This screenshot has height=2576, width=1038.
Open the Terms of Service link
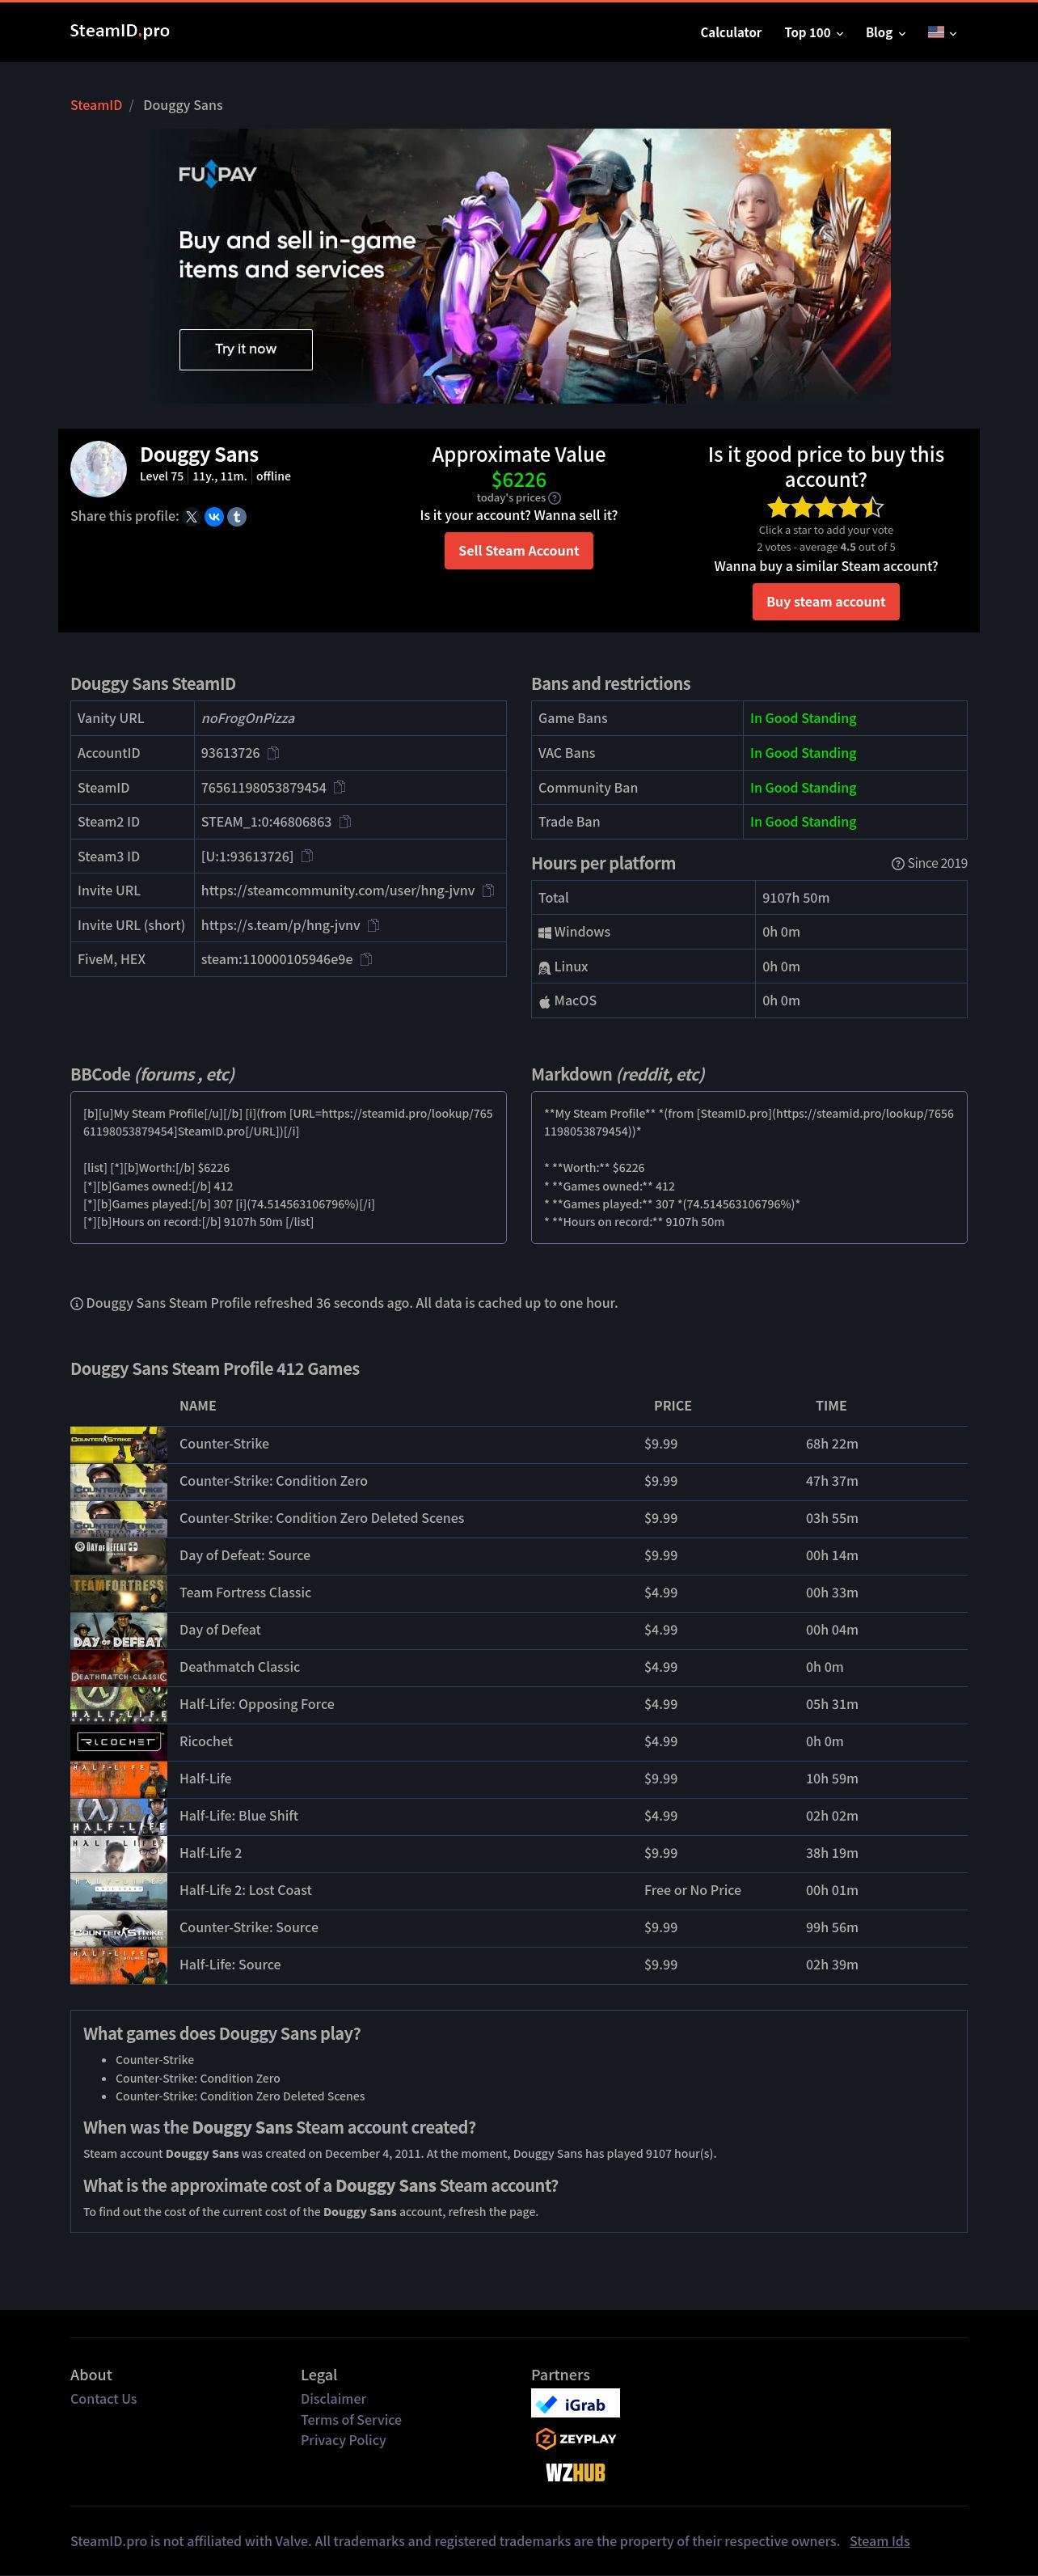(351, 2420)
